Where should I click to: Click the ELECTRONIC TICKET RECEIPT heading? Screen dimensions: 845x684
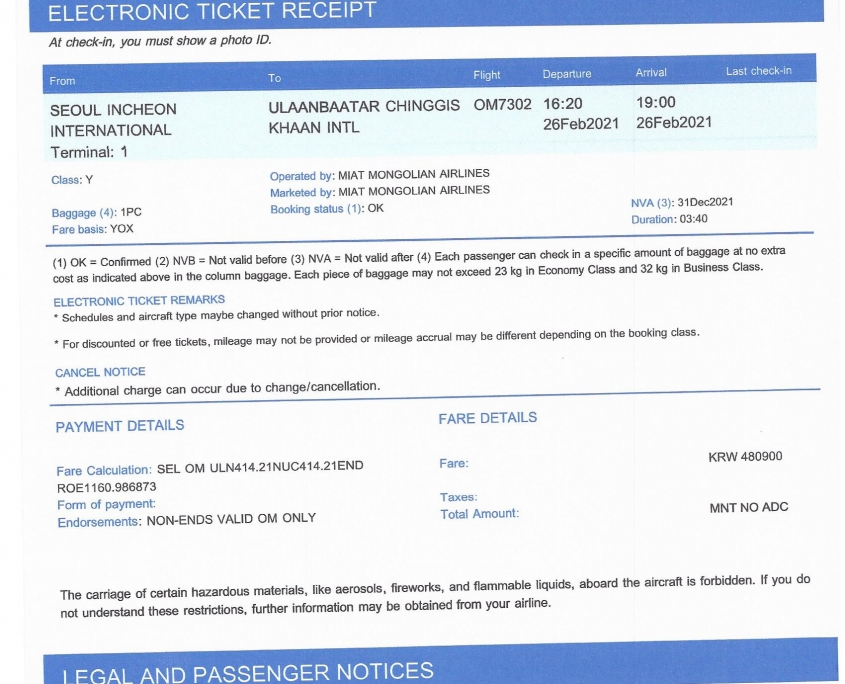coord(212,11)
